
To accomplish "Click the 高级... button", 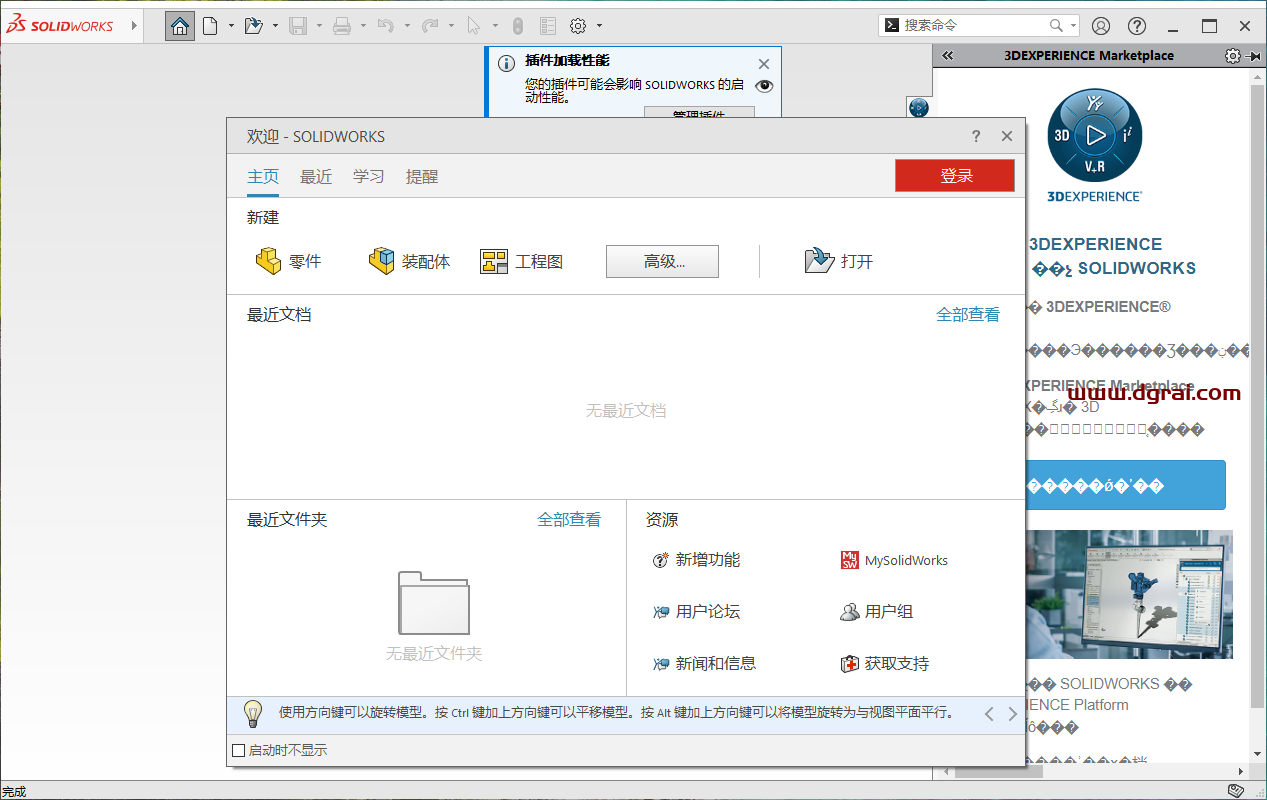I will 662,261.
